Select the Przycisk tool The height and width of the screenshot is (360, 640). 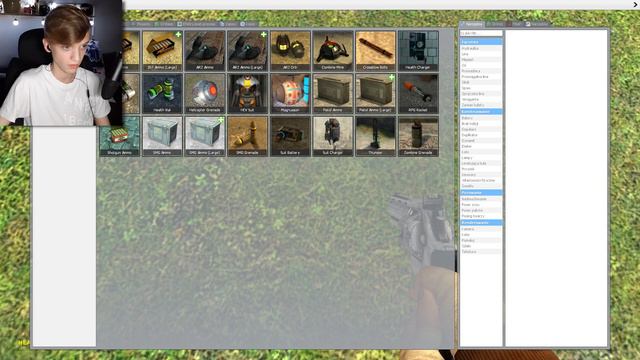[x=481, y=169]
